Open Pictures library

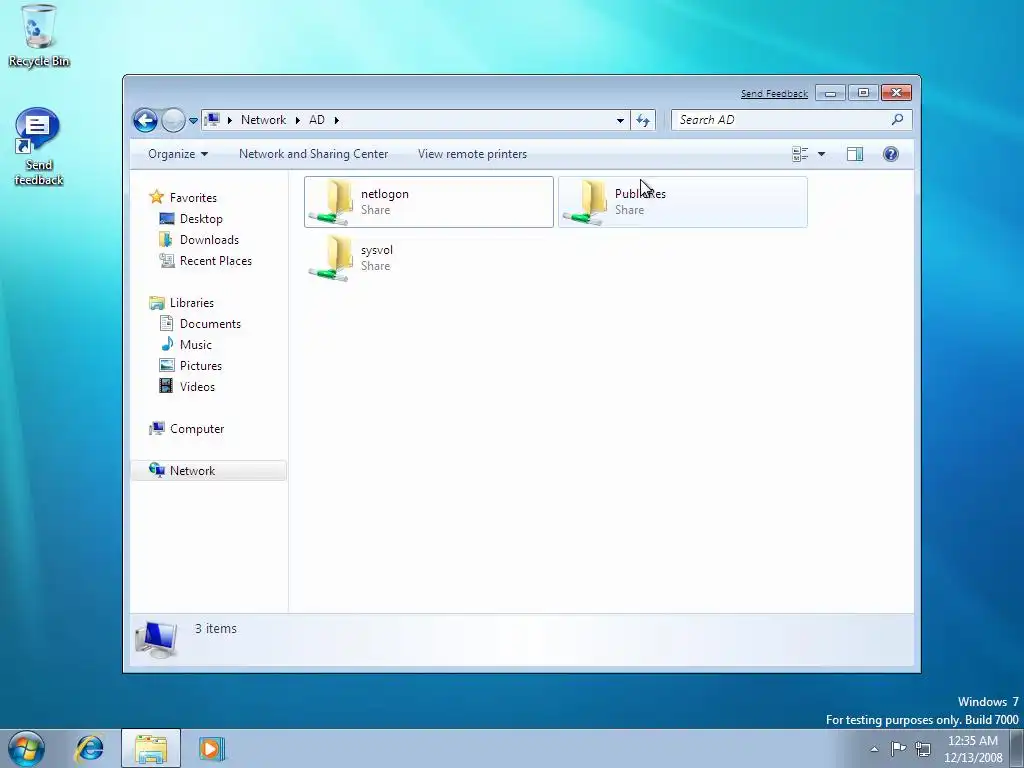[200, 366]
